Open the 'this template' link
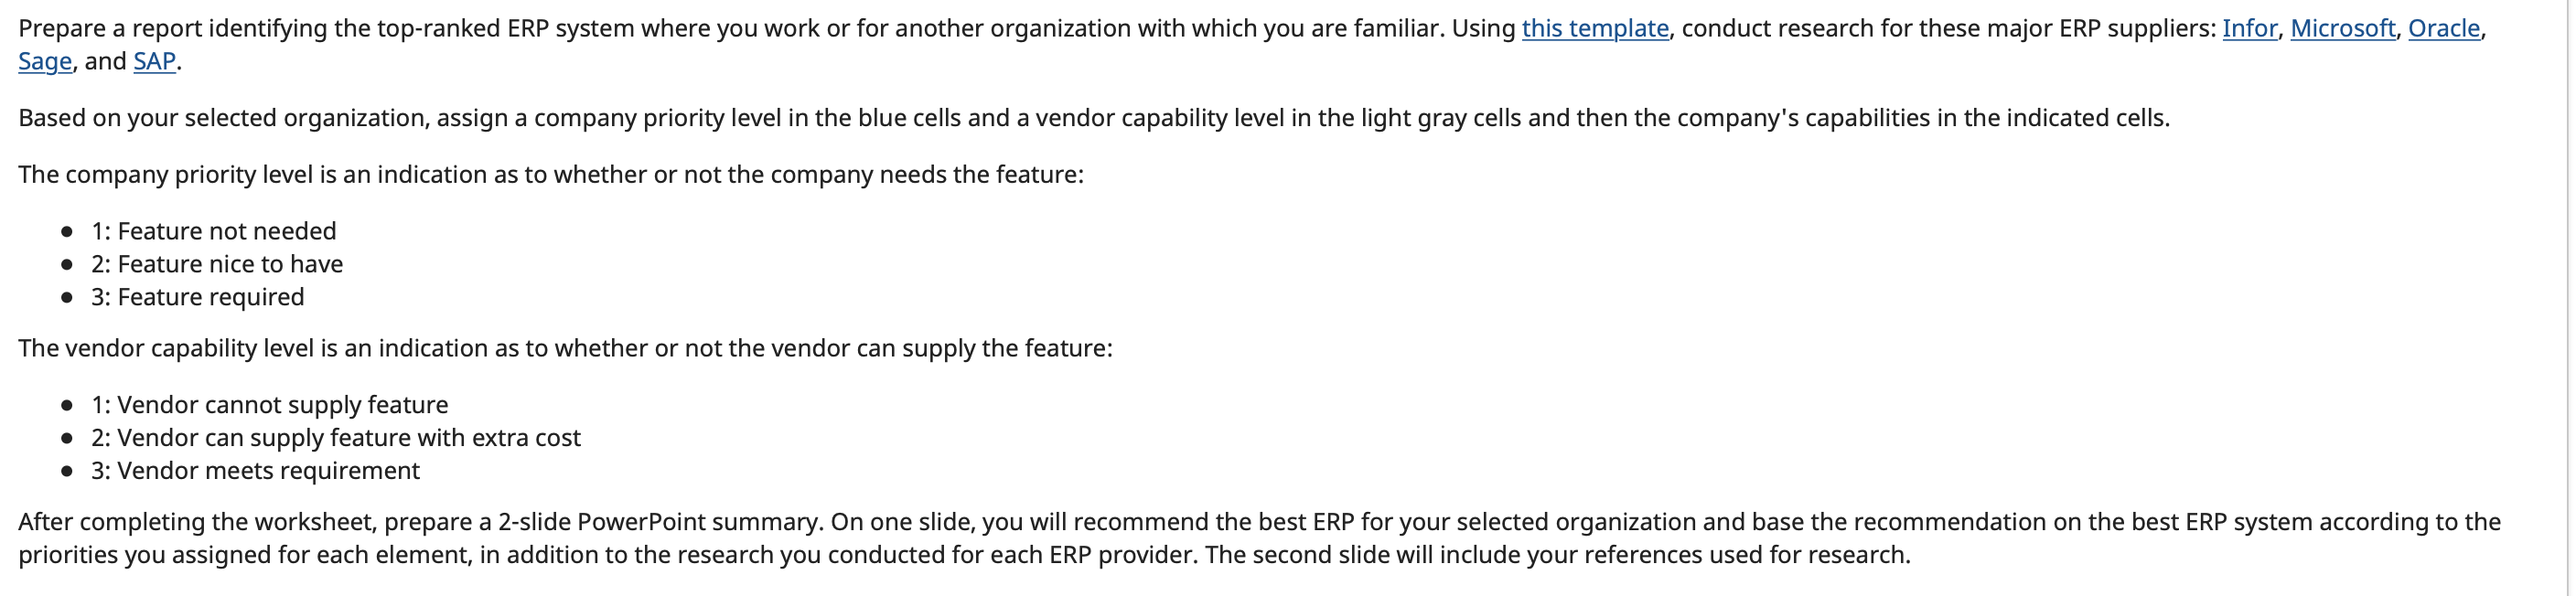Screen dimensions: 2576x596 [1595, 28]
